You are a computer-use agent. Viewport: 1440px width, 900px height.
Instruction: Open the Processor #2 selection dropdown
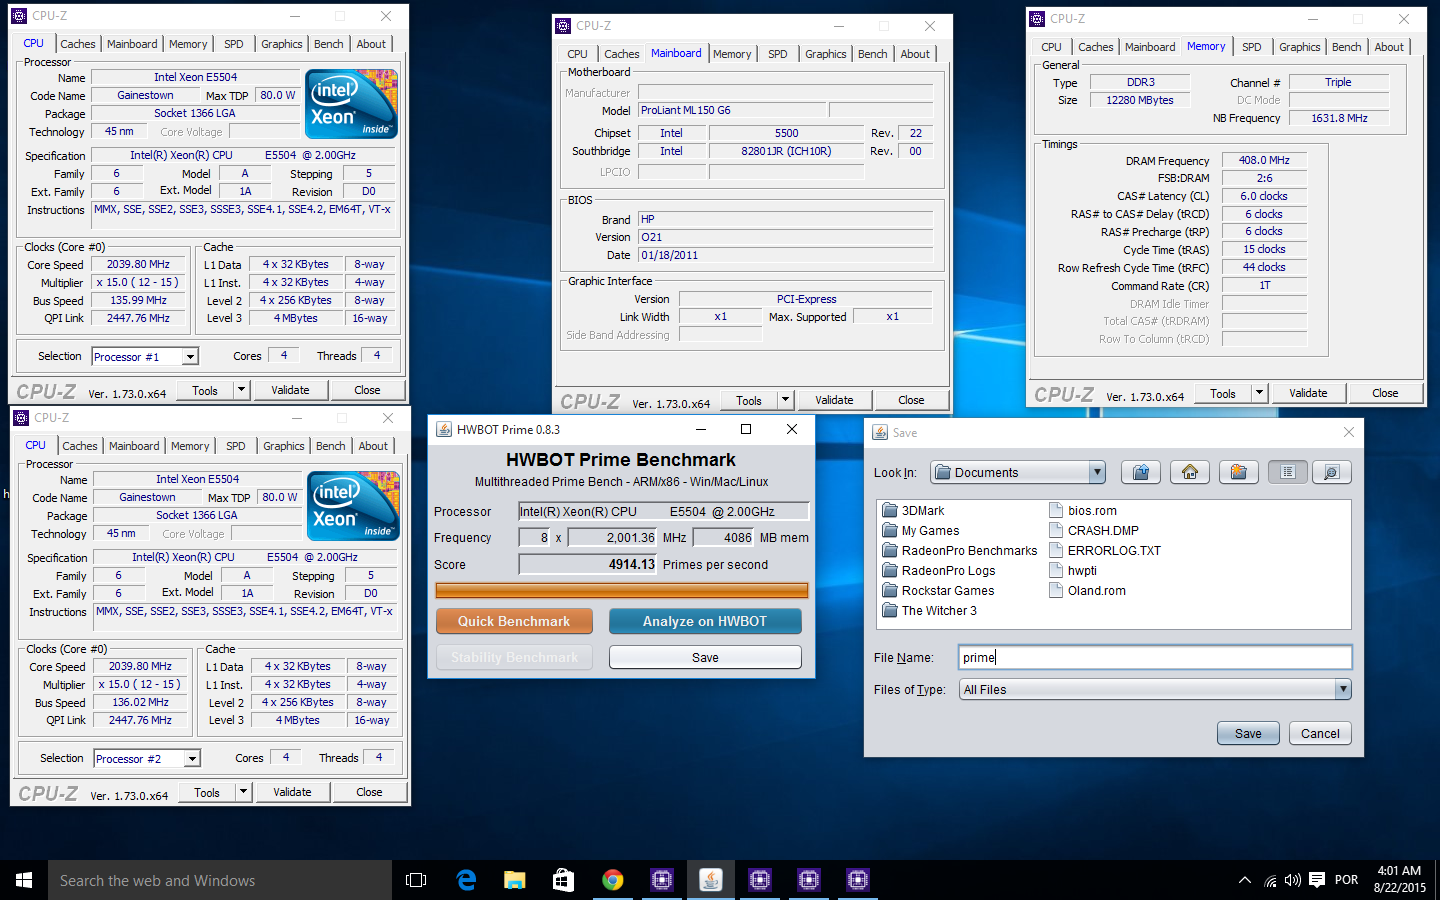pos(192,759)
